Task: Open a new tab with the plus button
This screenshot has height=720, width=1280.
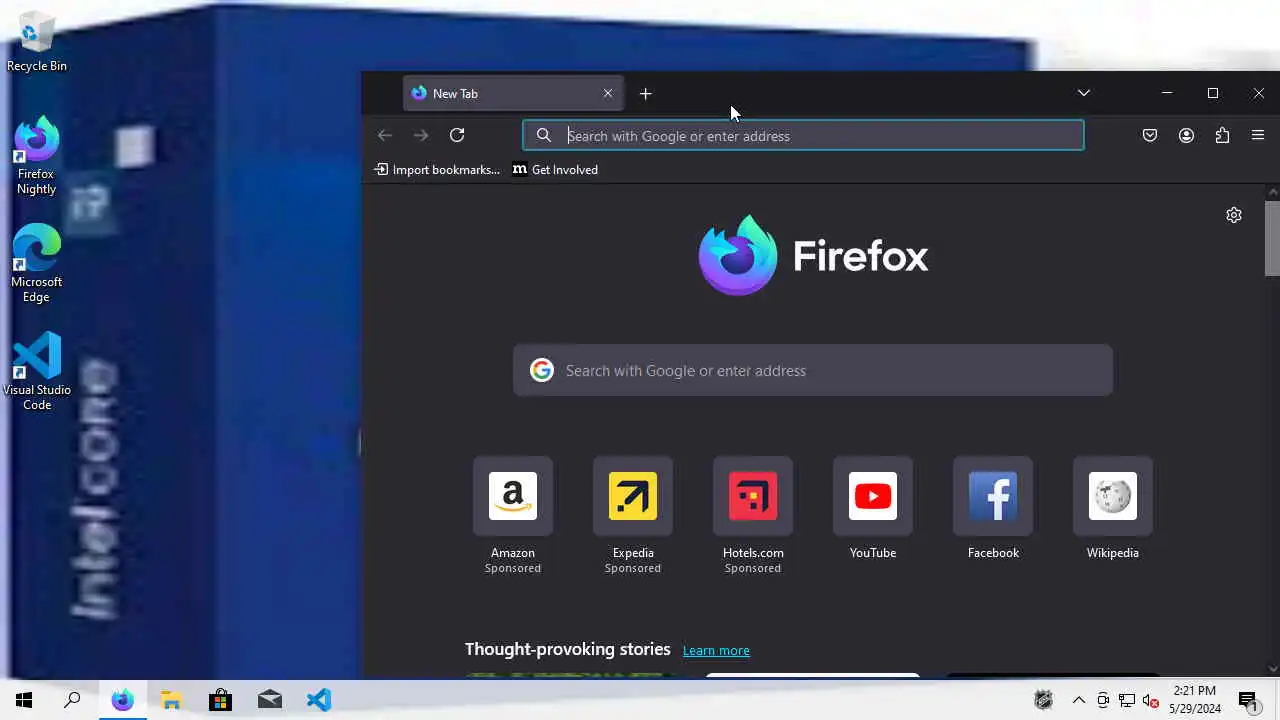Action: pos(646,93)
